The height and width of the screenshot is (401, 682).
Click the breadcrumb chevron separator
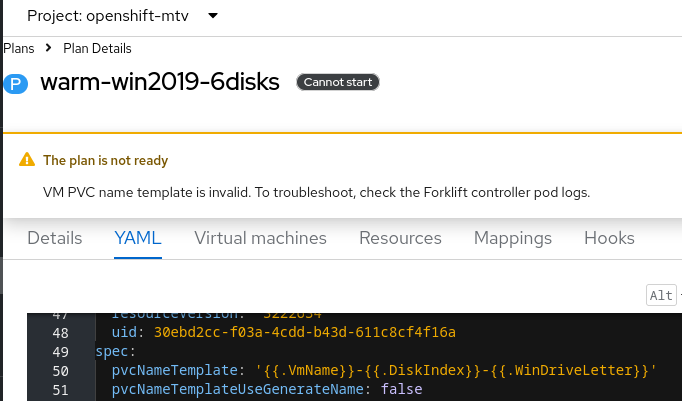[49, 48]
